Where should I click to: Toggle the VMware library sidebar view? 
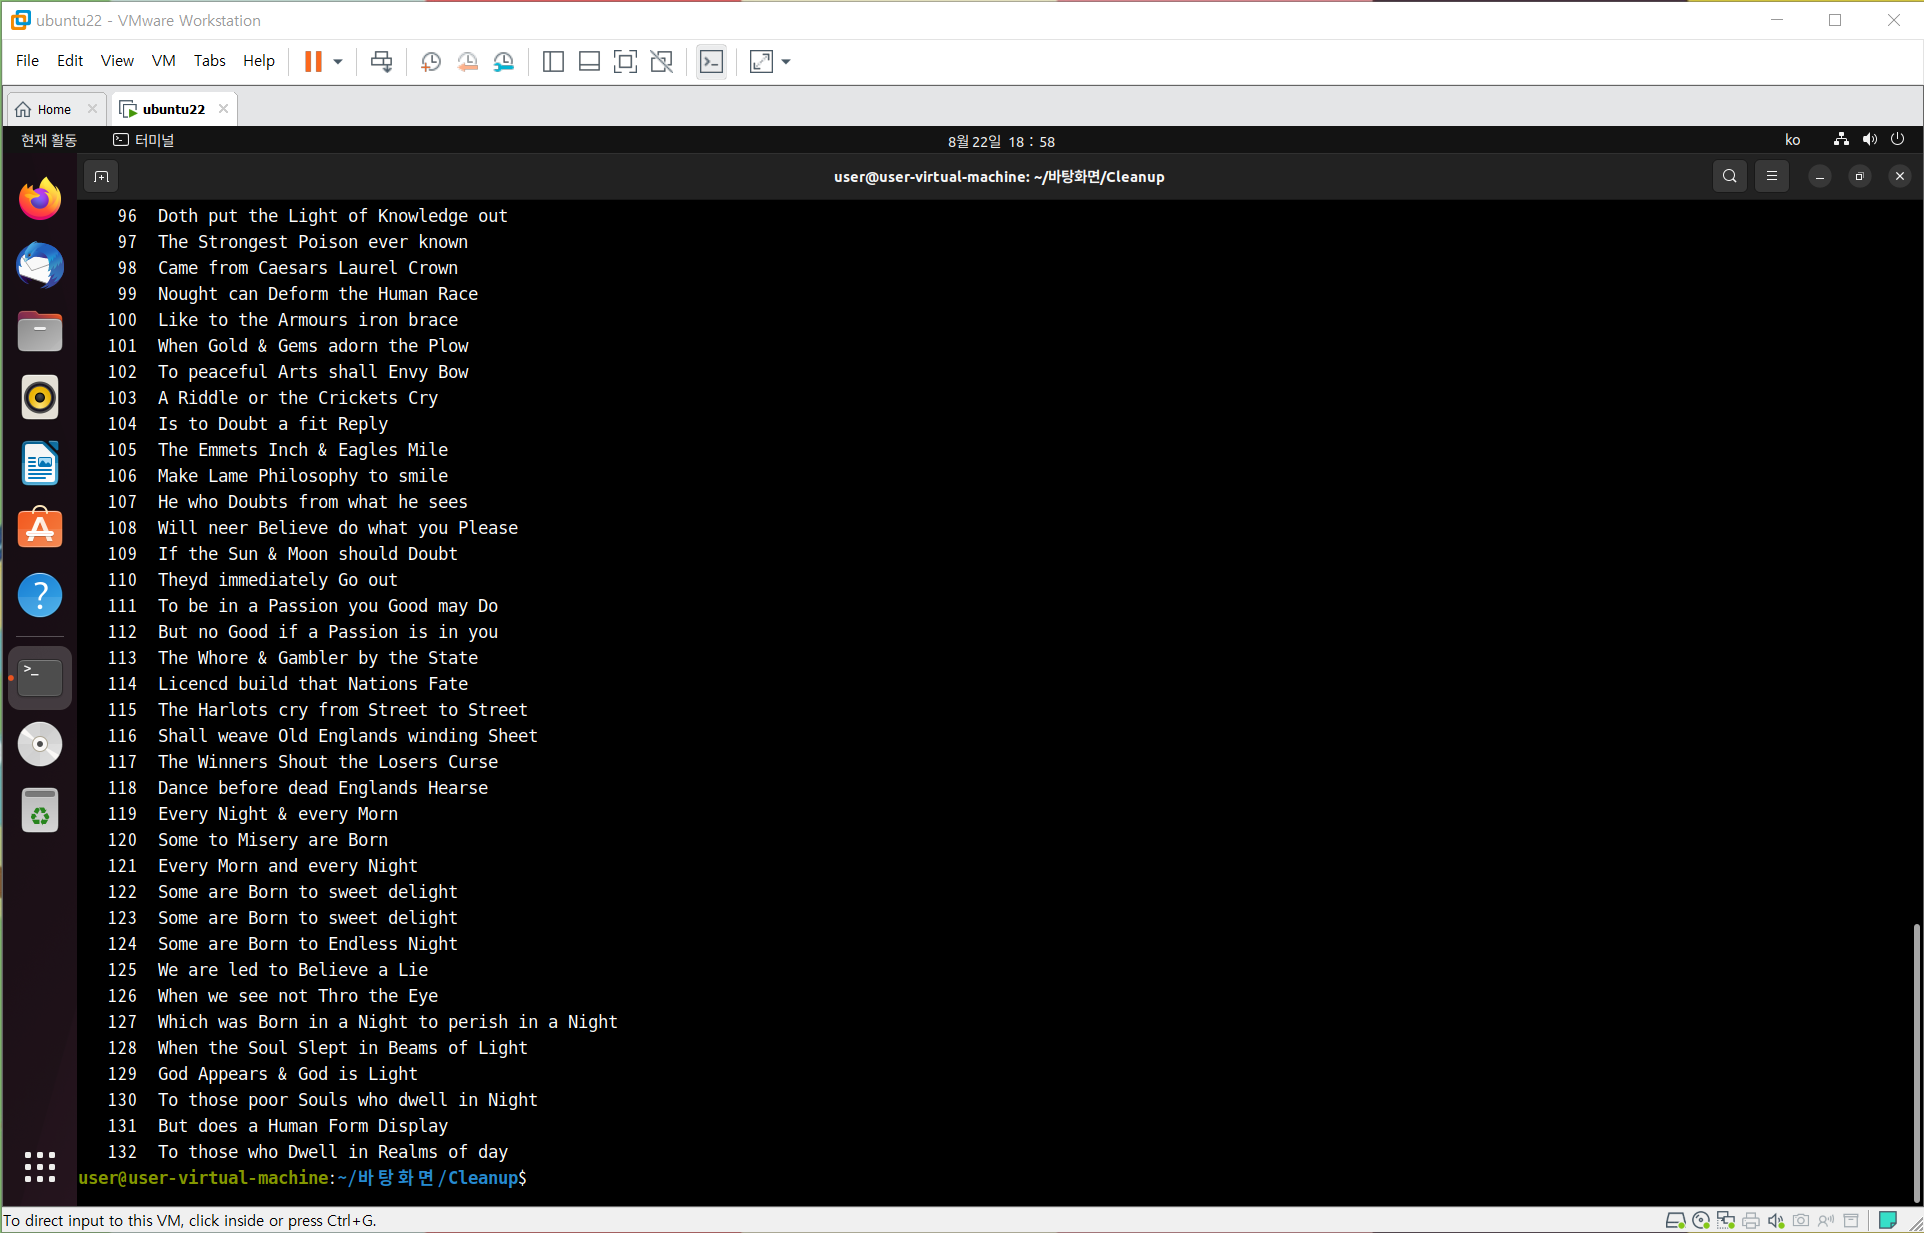pyautogui.click(x=553, y=62)
